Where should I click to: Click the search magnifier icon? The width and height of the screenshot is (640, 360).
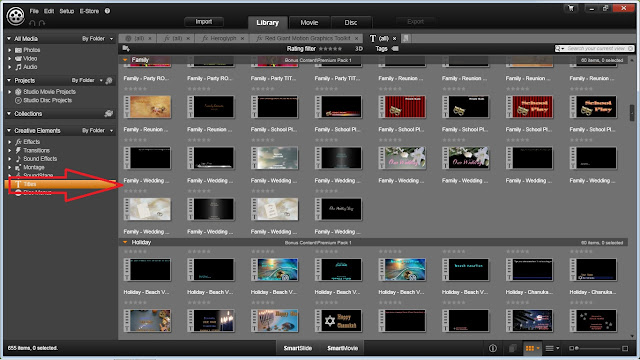tap(558, 49)
